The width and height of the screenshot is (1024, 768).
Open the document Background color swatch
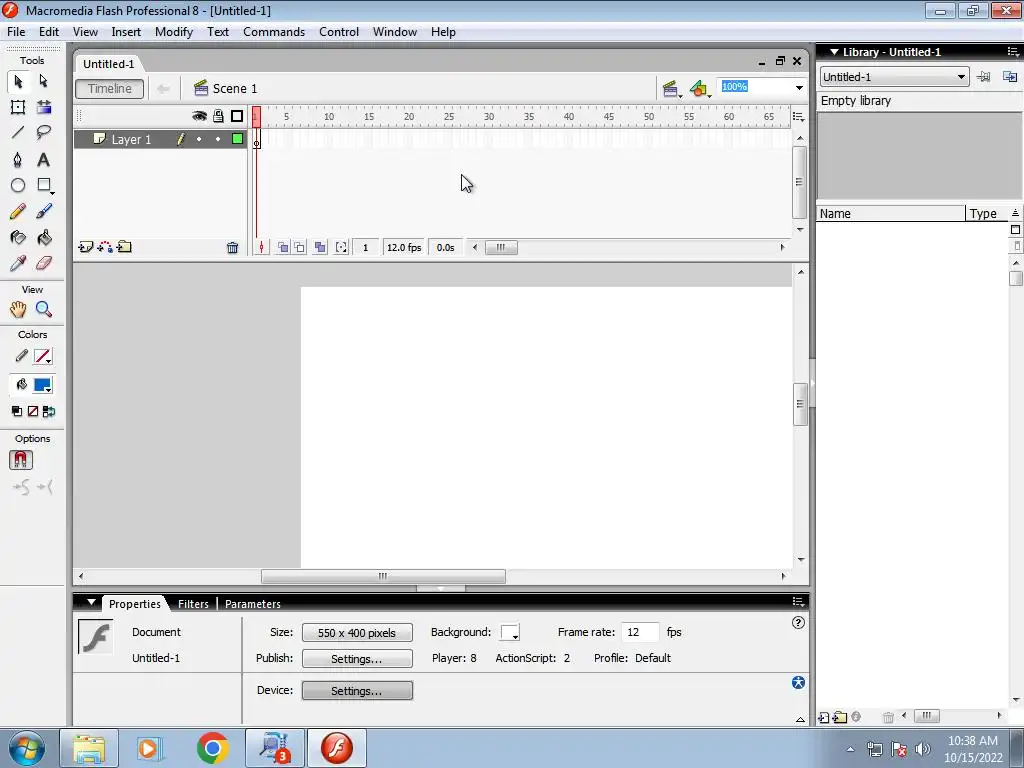tap(510, 633)
